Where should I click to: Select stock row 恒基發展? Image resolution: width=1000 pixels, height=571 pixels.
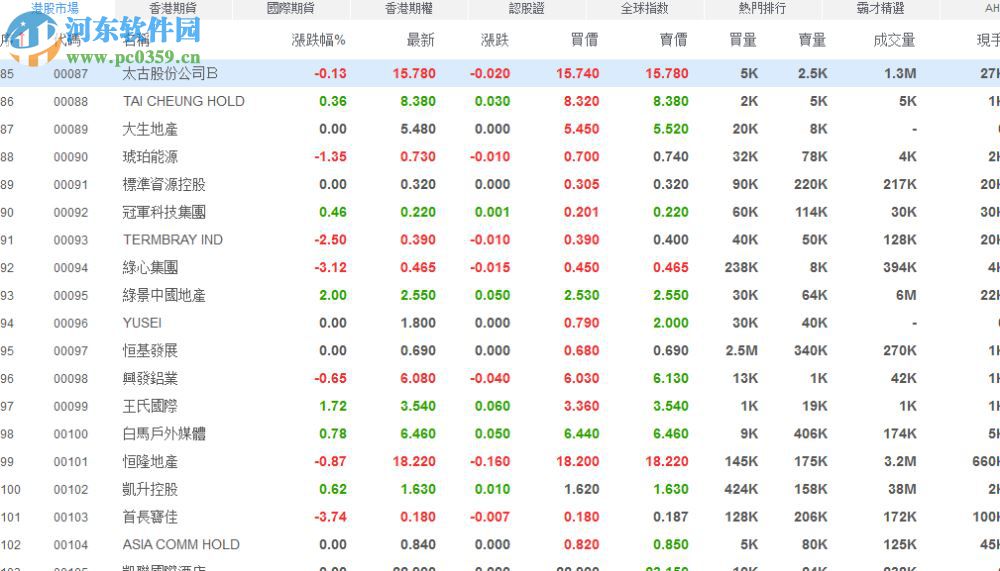pyautogui.click(x=500, y=351)
